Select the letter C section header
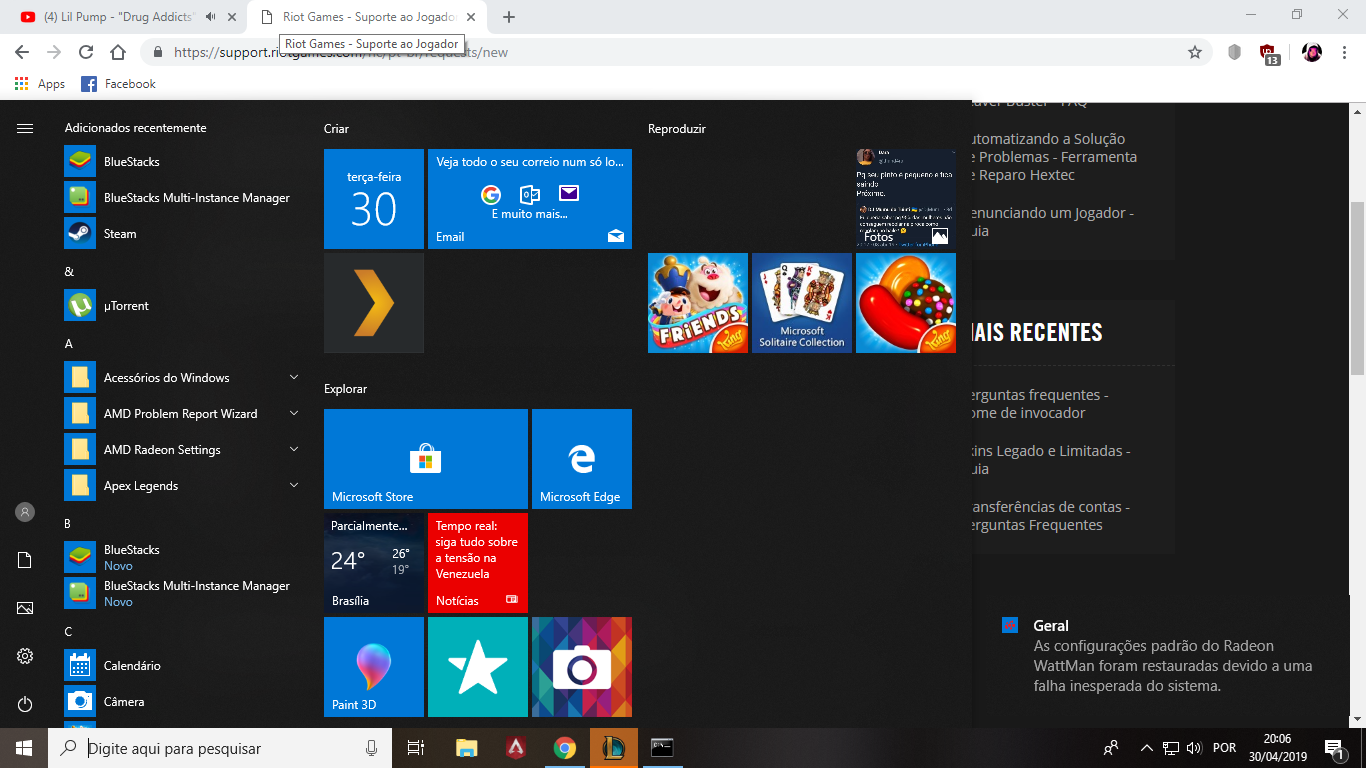1366x768 pixels. [x=68, y=631]
